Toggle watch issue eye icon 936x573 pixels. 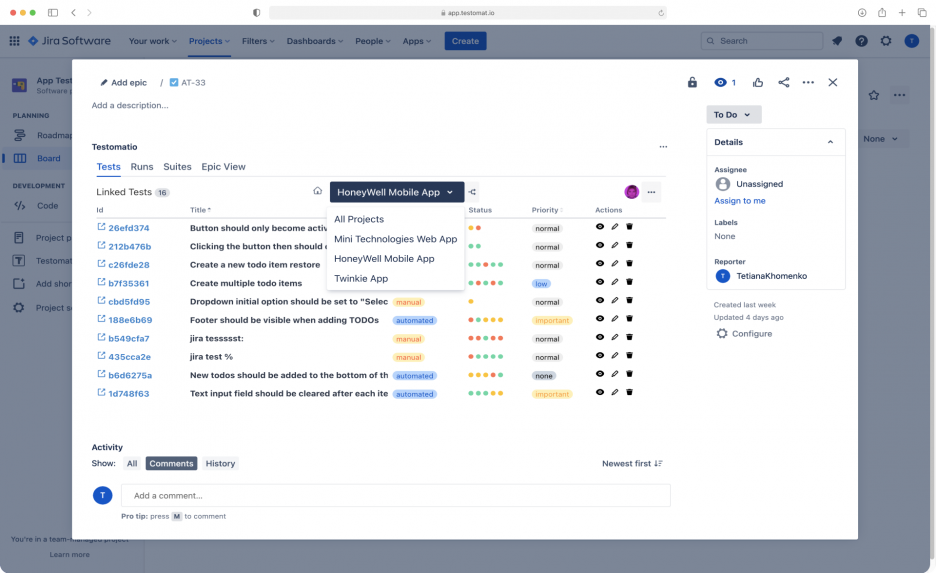[721, 82]
